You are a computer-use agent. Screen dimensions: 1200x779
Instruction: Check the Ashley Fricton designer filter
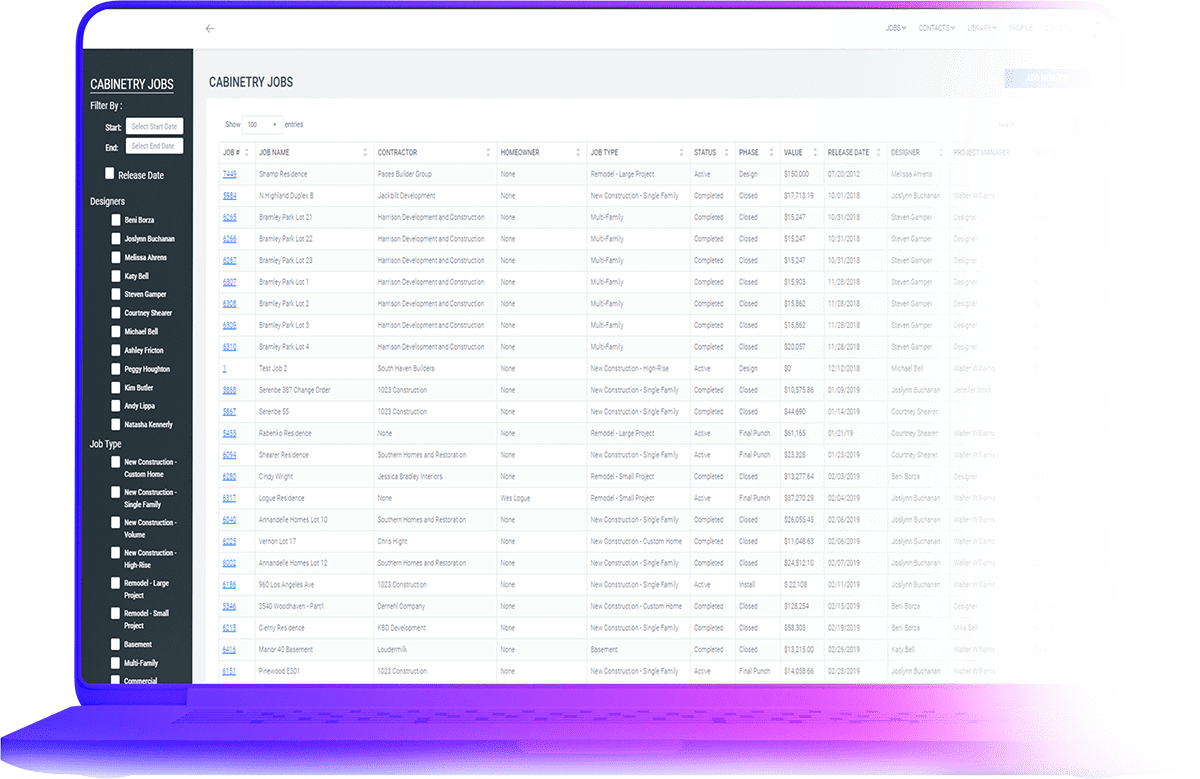pyautogui.click(x=116, y=350)
